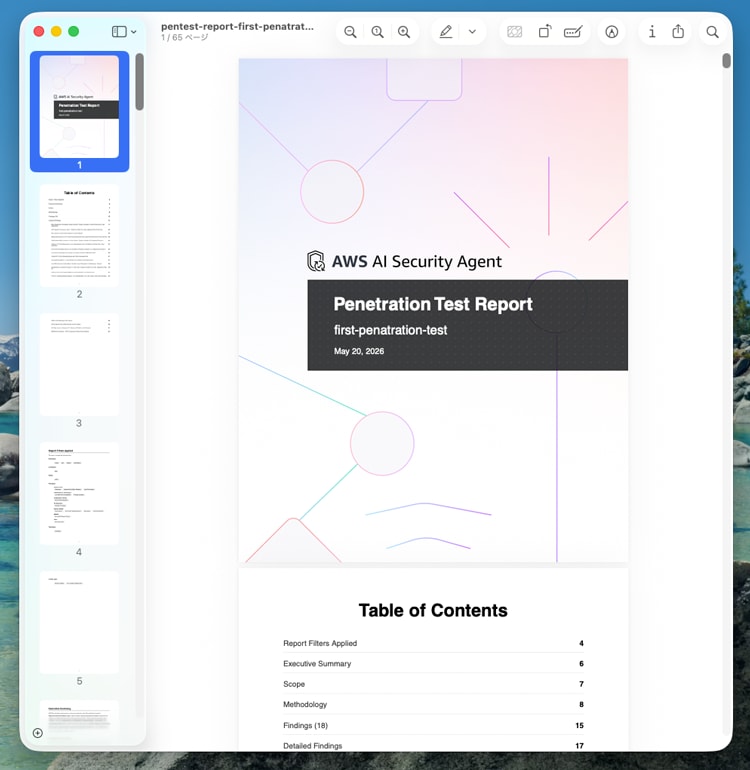Click the Share icon in toolbar
Viewport: 750px width, 770px height.
[x=678, y=31]
